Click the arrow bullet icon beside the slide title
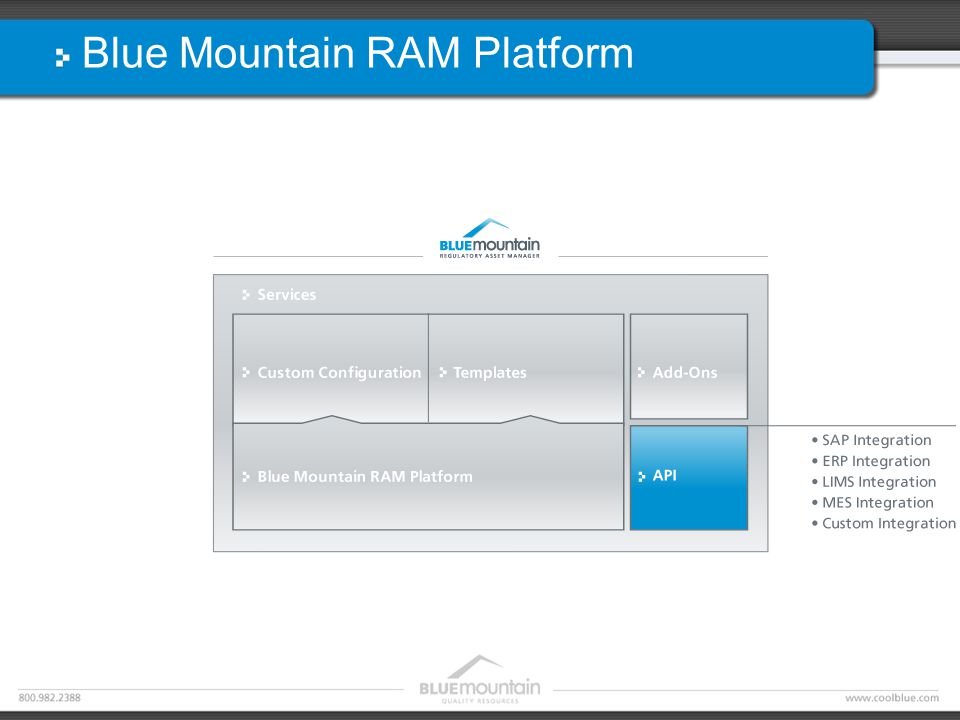Image resolution: width=960 pixels, height=720 pixels. (62, 58)
